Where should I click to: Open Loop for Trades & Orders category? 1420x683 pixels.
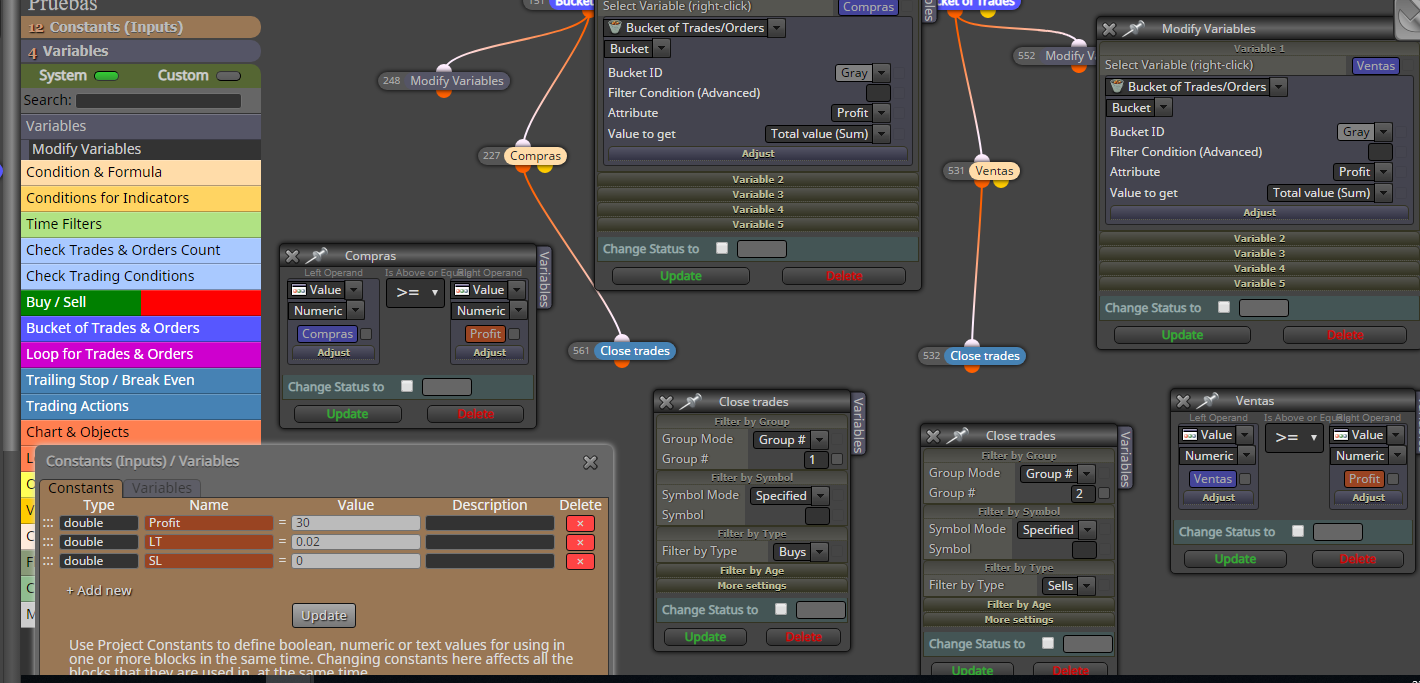tap(141, 354)
